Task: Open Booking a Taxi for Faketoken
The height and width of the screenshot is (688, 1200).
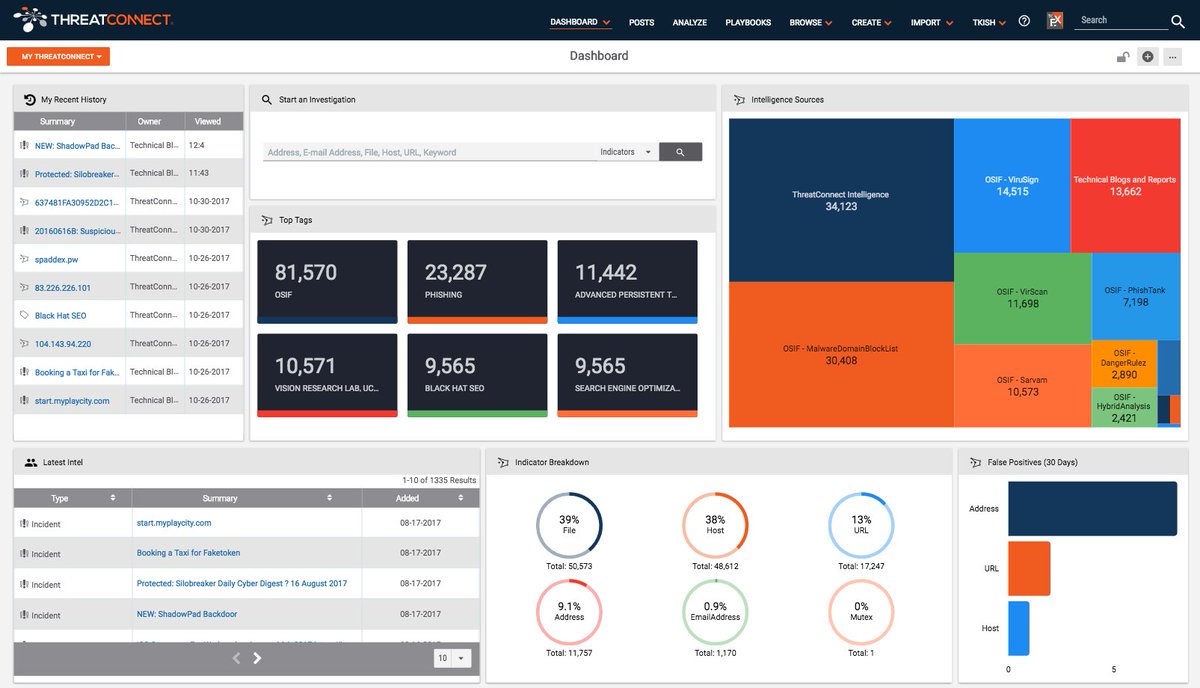Action: coord(188,552)
